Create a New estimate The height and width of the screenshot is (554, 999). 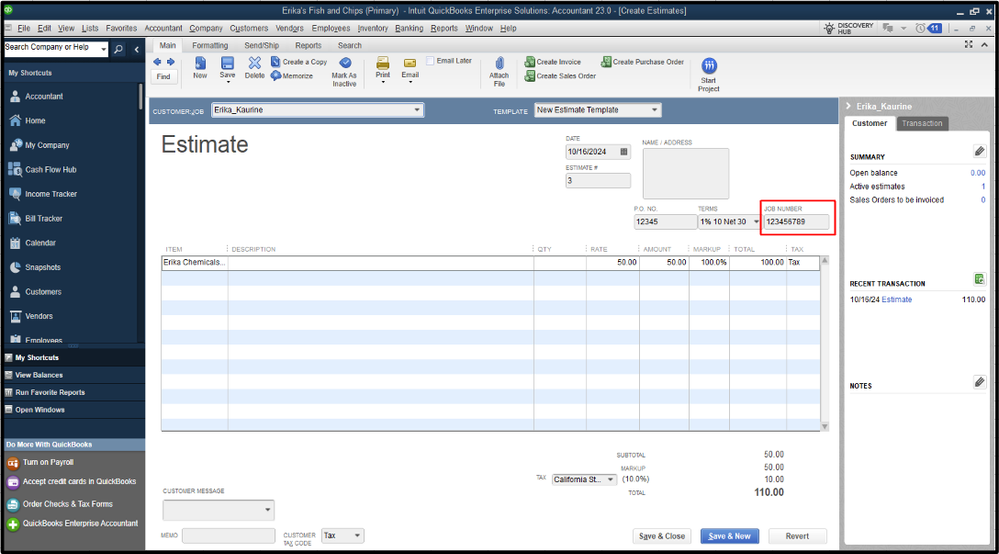click(x=200, y=67)
